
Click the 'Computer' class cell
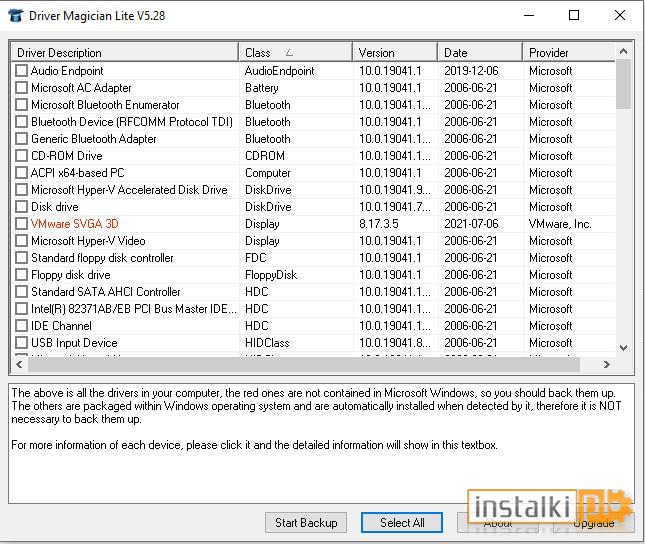click(267, 173)
